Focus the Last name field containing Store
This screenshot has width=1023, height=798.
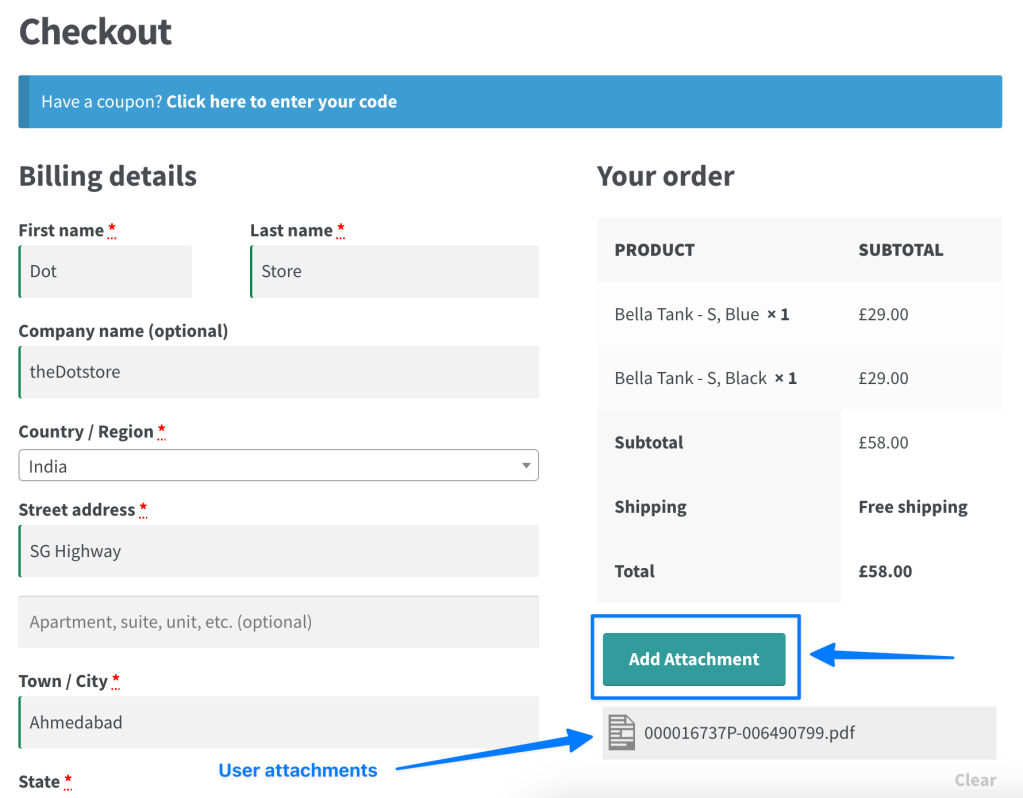394,272
